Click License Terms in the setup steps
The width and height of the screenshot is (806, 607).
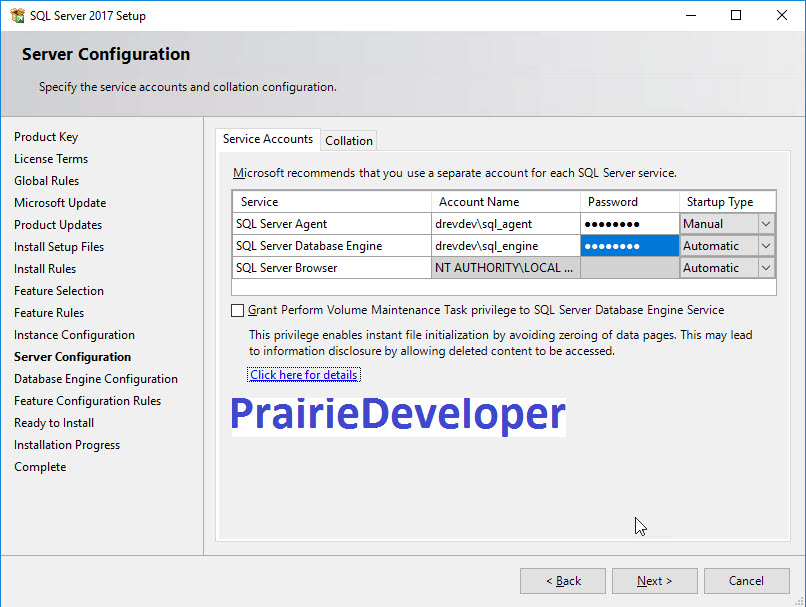click(51, 159)
